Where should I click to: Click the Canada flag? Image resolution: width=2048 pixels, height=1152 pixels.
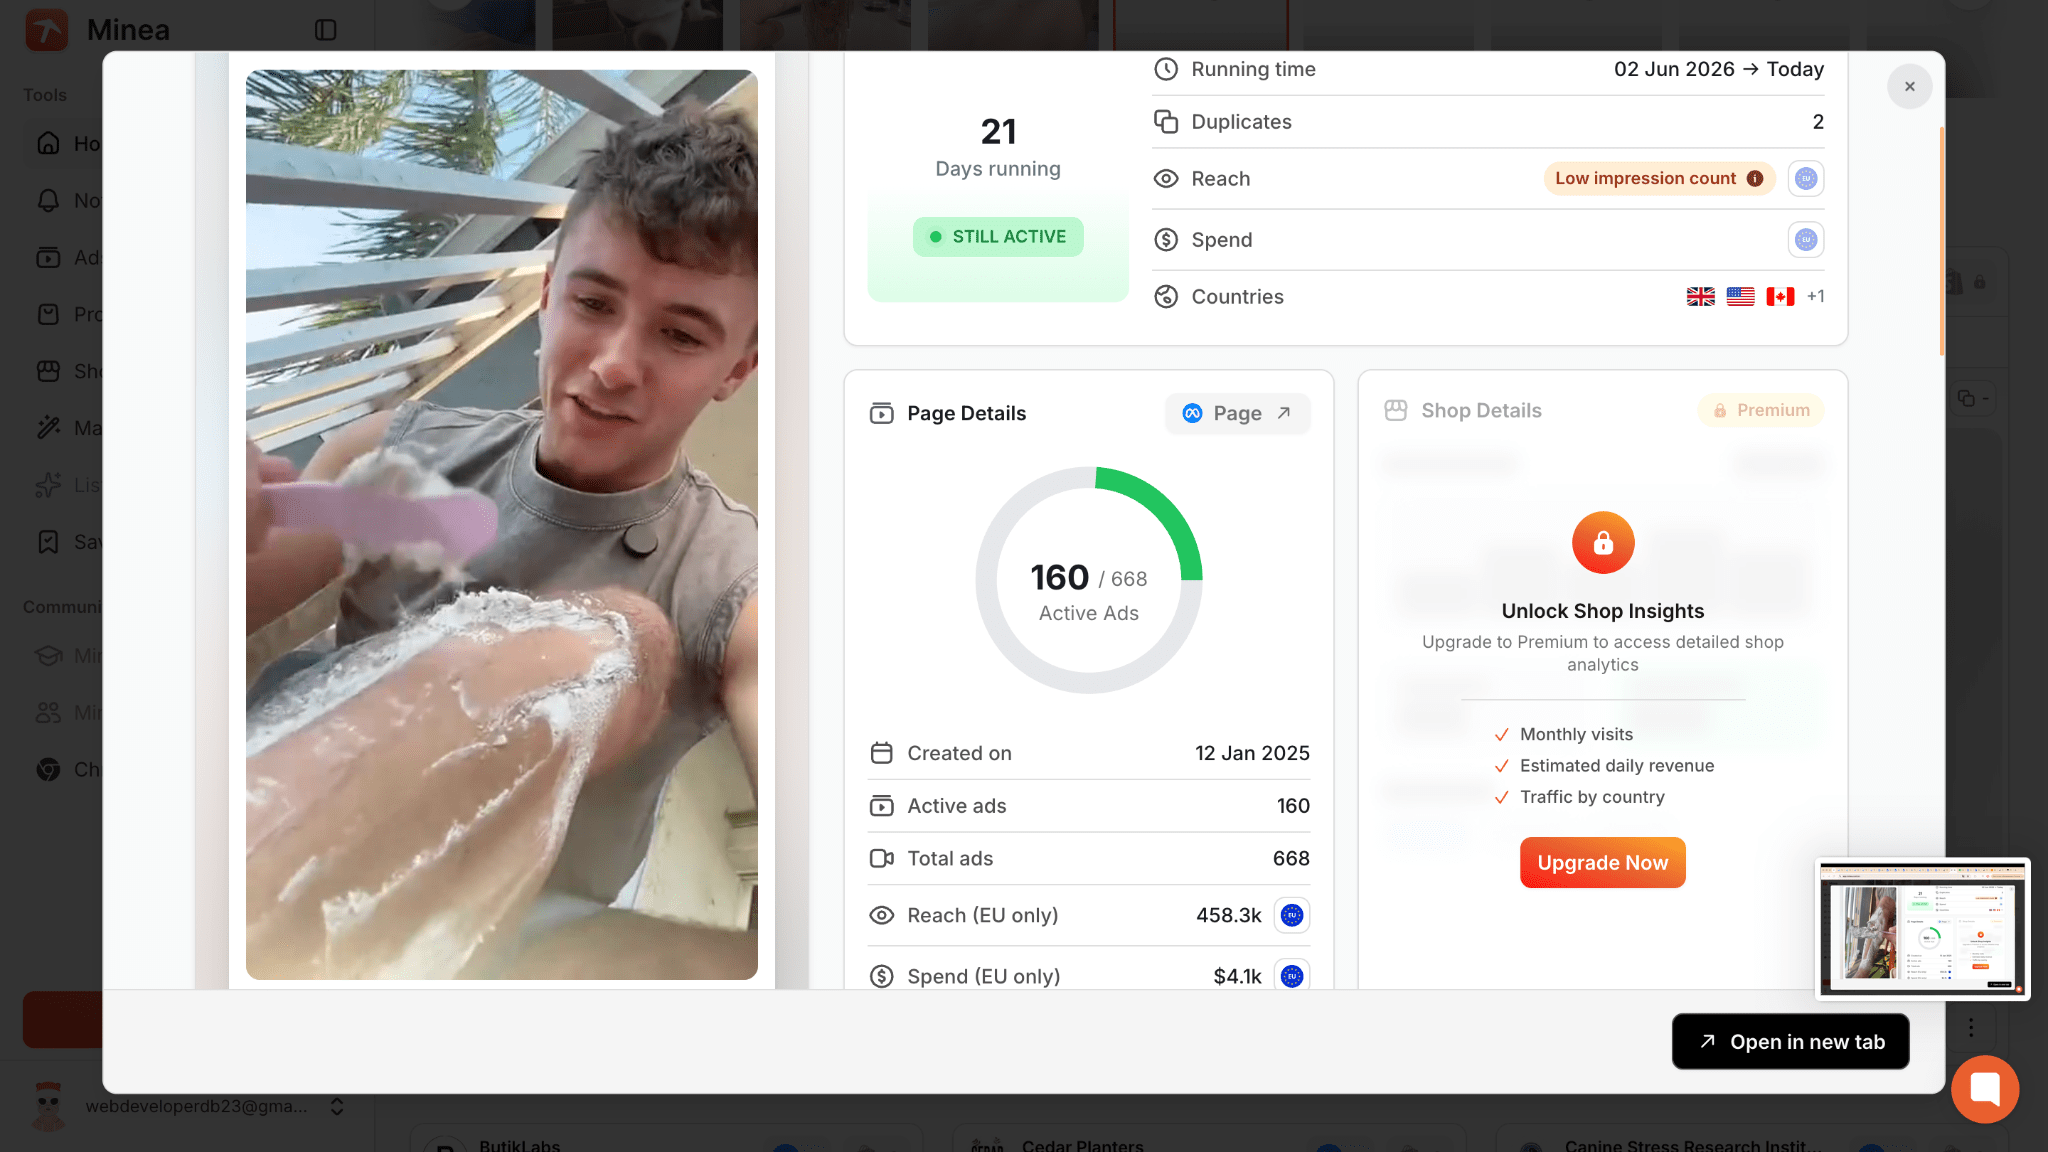pyautogui.click(x=1780, y=296)
